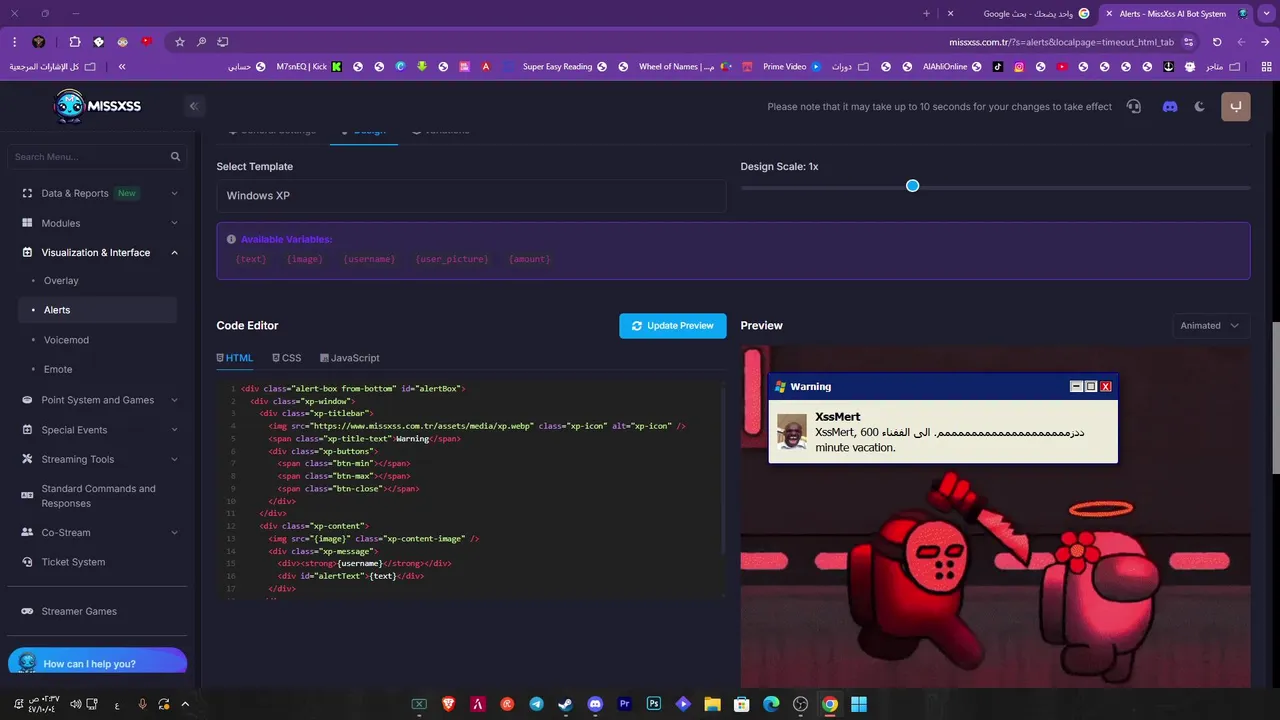
Task: Click Available Variables info icon
Action: [x=232, y=240]
